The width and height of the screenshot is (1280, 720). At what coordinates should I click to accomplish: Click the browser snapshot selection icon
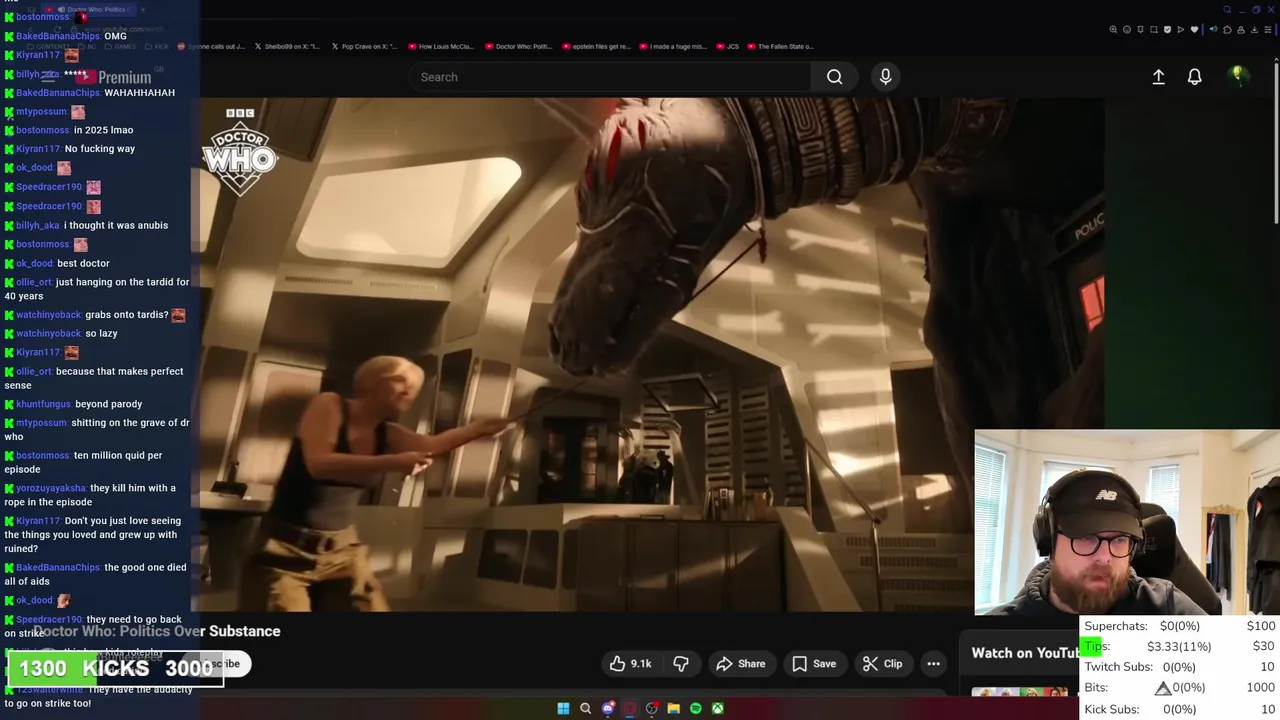[1154, 30]
